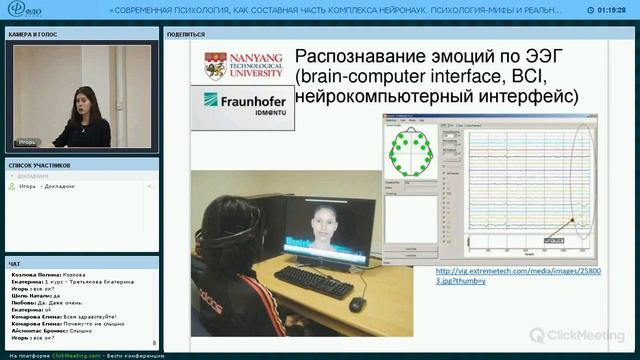Click the small status icon on Игорь's row
This screenshot has width=640, height=360.
coord(149,186)
